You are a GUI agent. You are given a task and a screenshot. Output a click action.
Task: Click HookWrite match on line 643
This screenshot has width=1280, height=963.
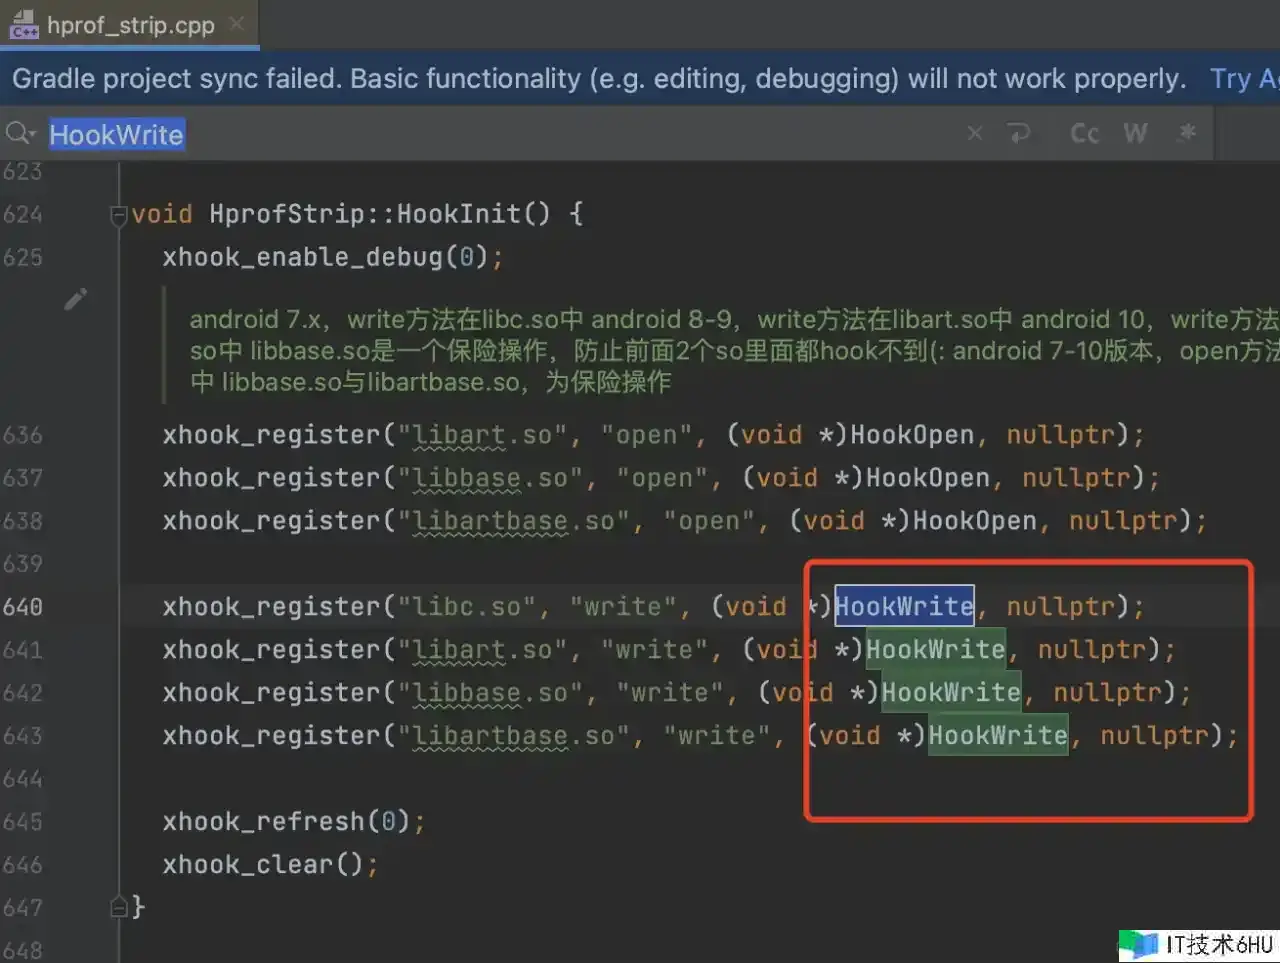(997, 736)
